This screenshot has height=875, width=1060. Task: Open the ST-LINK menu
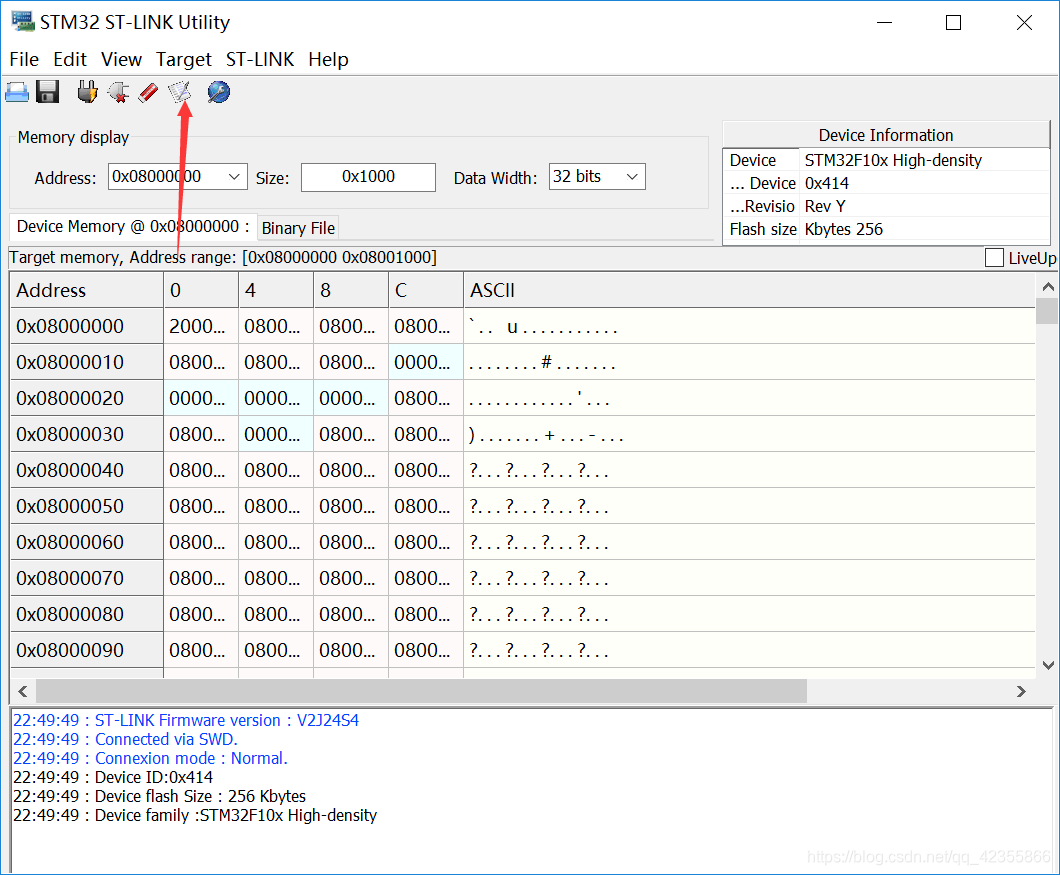(x=260, y=60)
